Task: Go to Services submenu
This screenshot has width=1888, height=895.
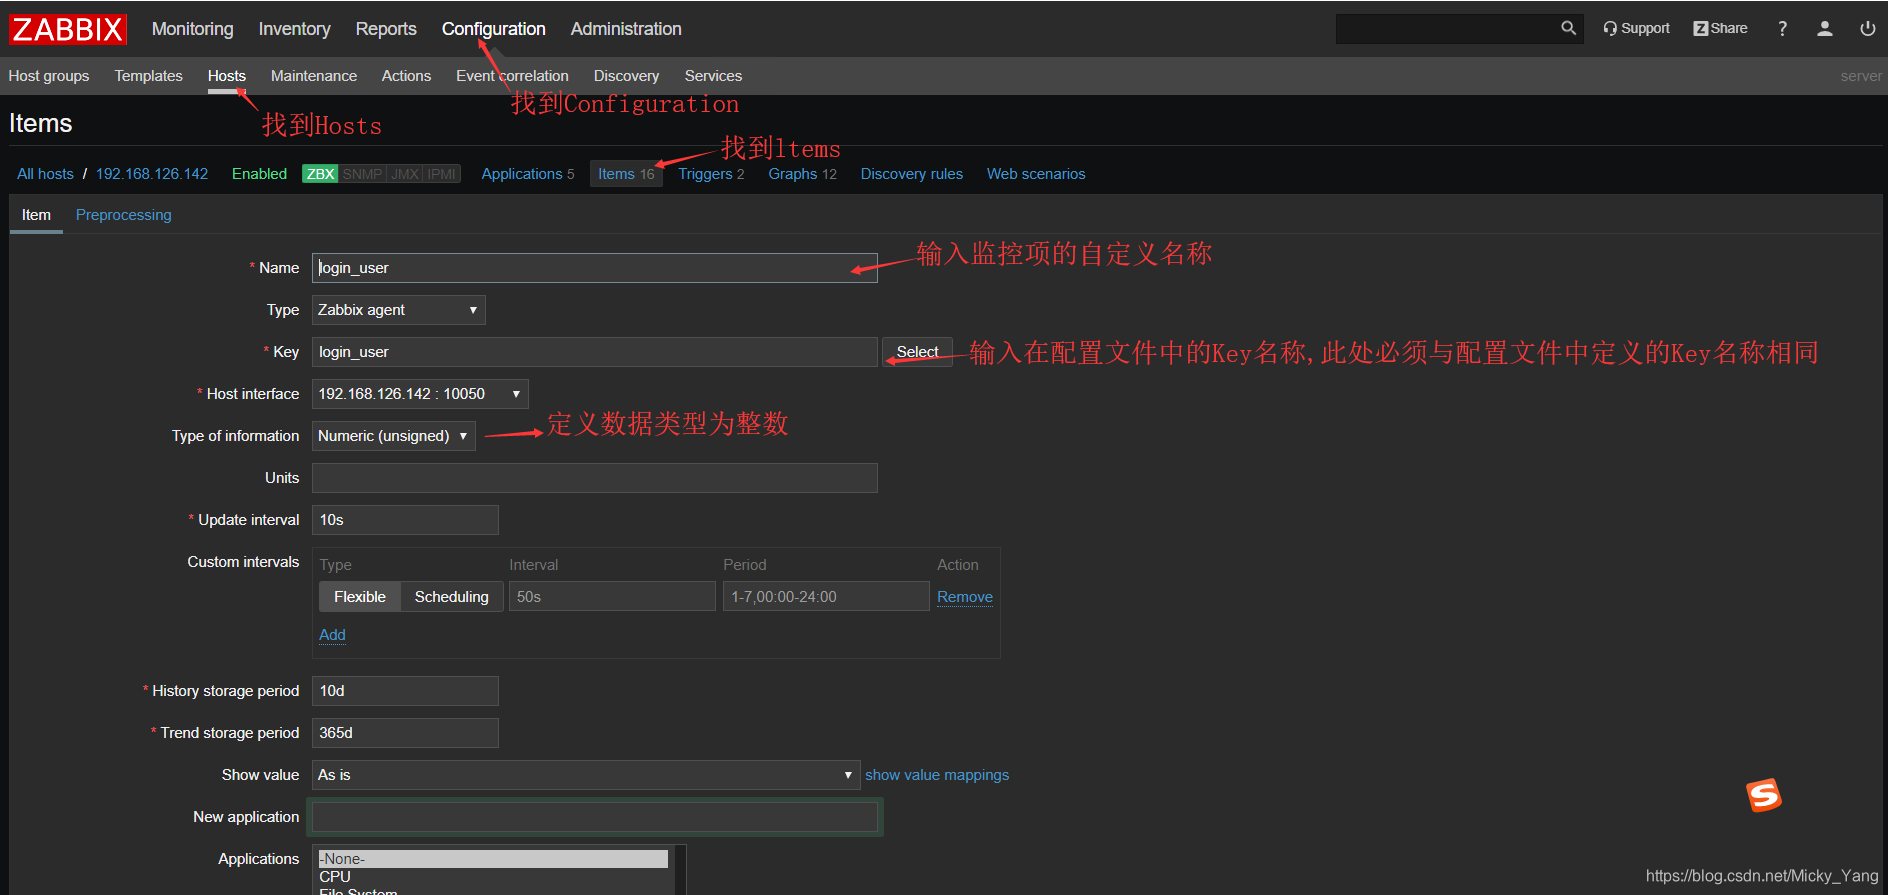Action: [713, 76]
